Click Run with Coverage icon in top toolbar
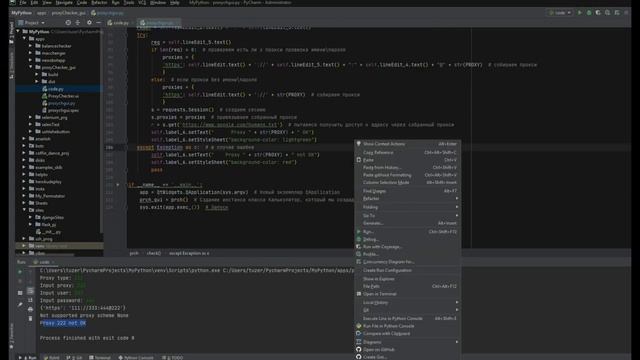This screenshot has height=360, width=640. [598, 13]
